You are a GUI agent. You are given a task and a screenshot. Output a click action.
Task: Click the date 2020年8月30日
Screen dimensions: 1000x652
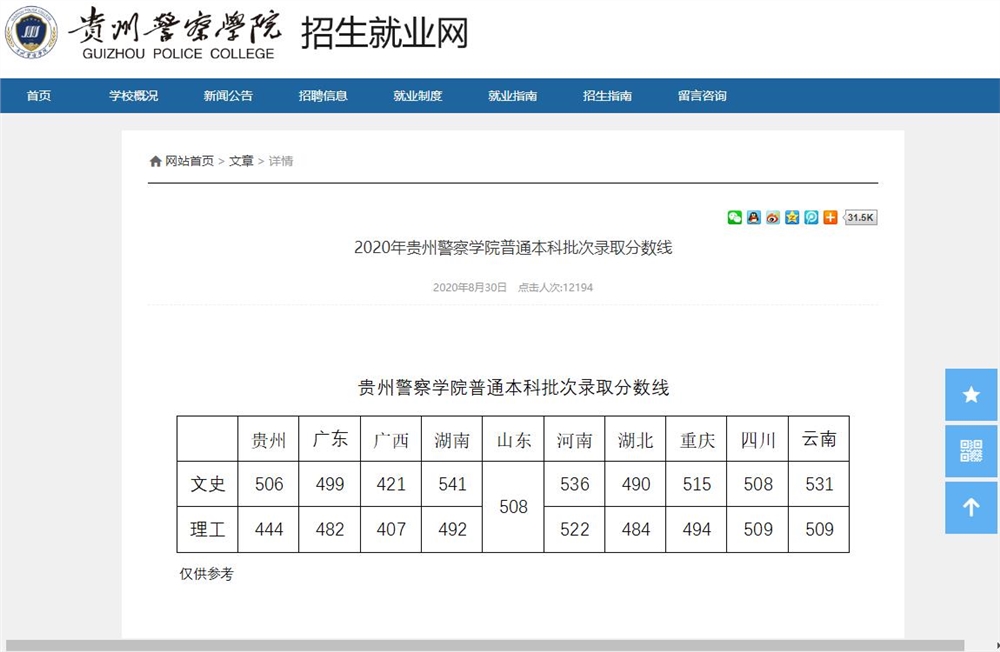pos(469,288)
